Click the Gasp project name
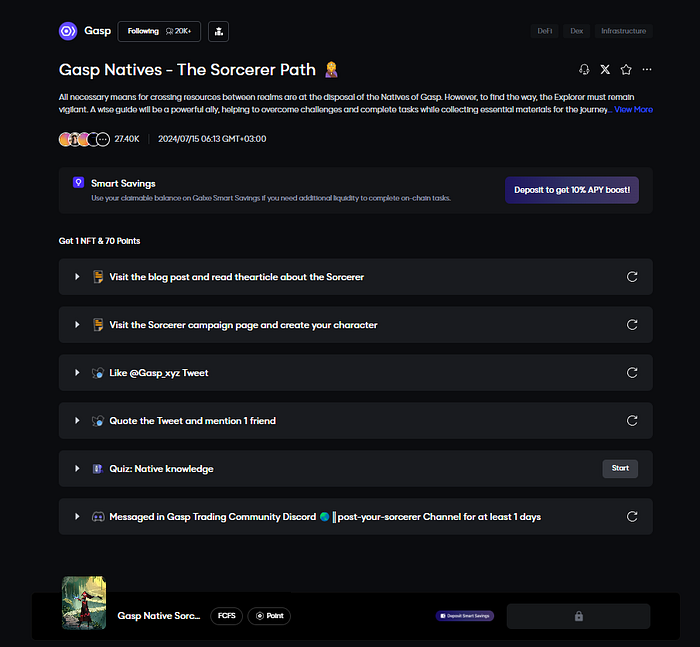 click(x=97, y=31)
